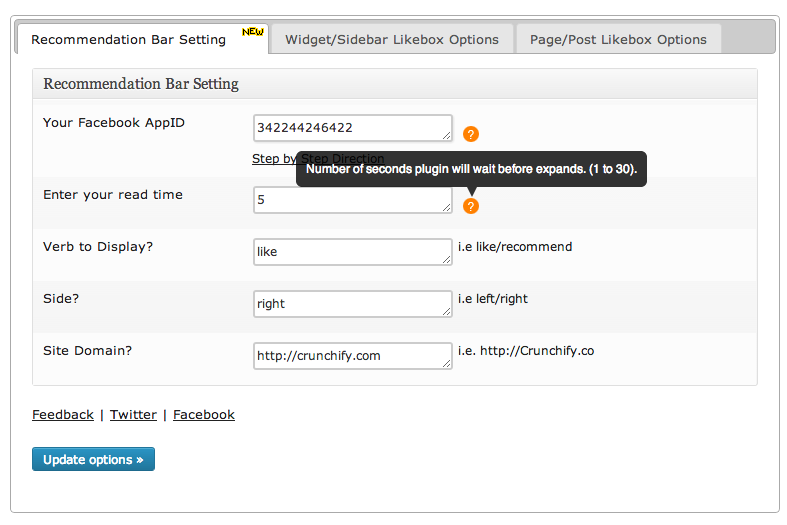
Task: Click the 'i.e left/right' hint text
Action: pyautogui.click(x=493, y=299)
